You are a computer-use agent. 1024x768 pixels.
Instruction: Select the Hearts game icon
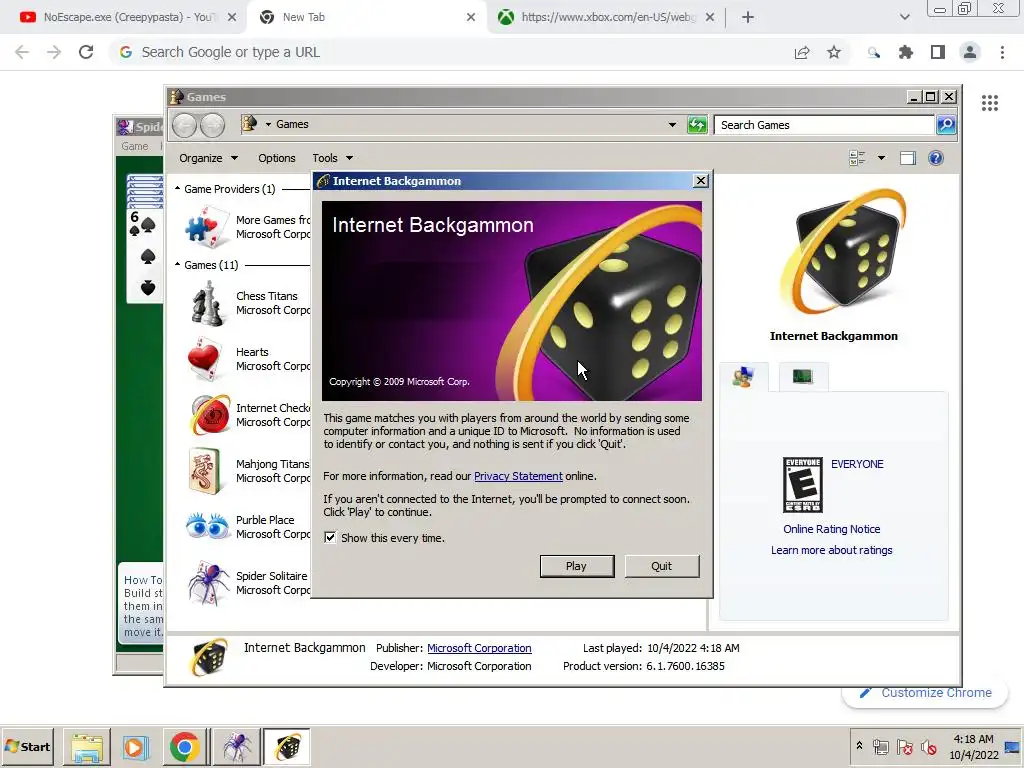pos(205,359)
